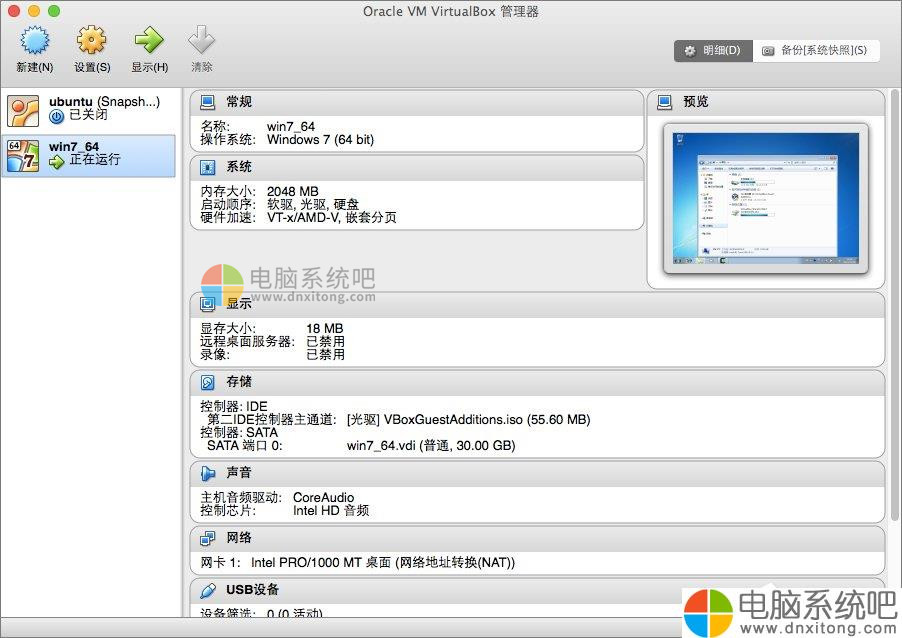Image resolution: width=902 pixels, height=638 pixels.
Task: Click the win7_64.vdi SATA disk entry
Action: (x=431, y=445)
